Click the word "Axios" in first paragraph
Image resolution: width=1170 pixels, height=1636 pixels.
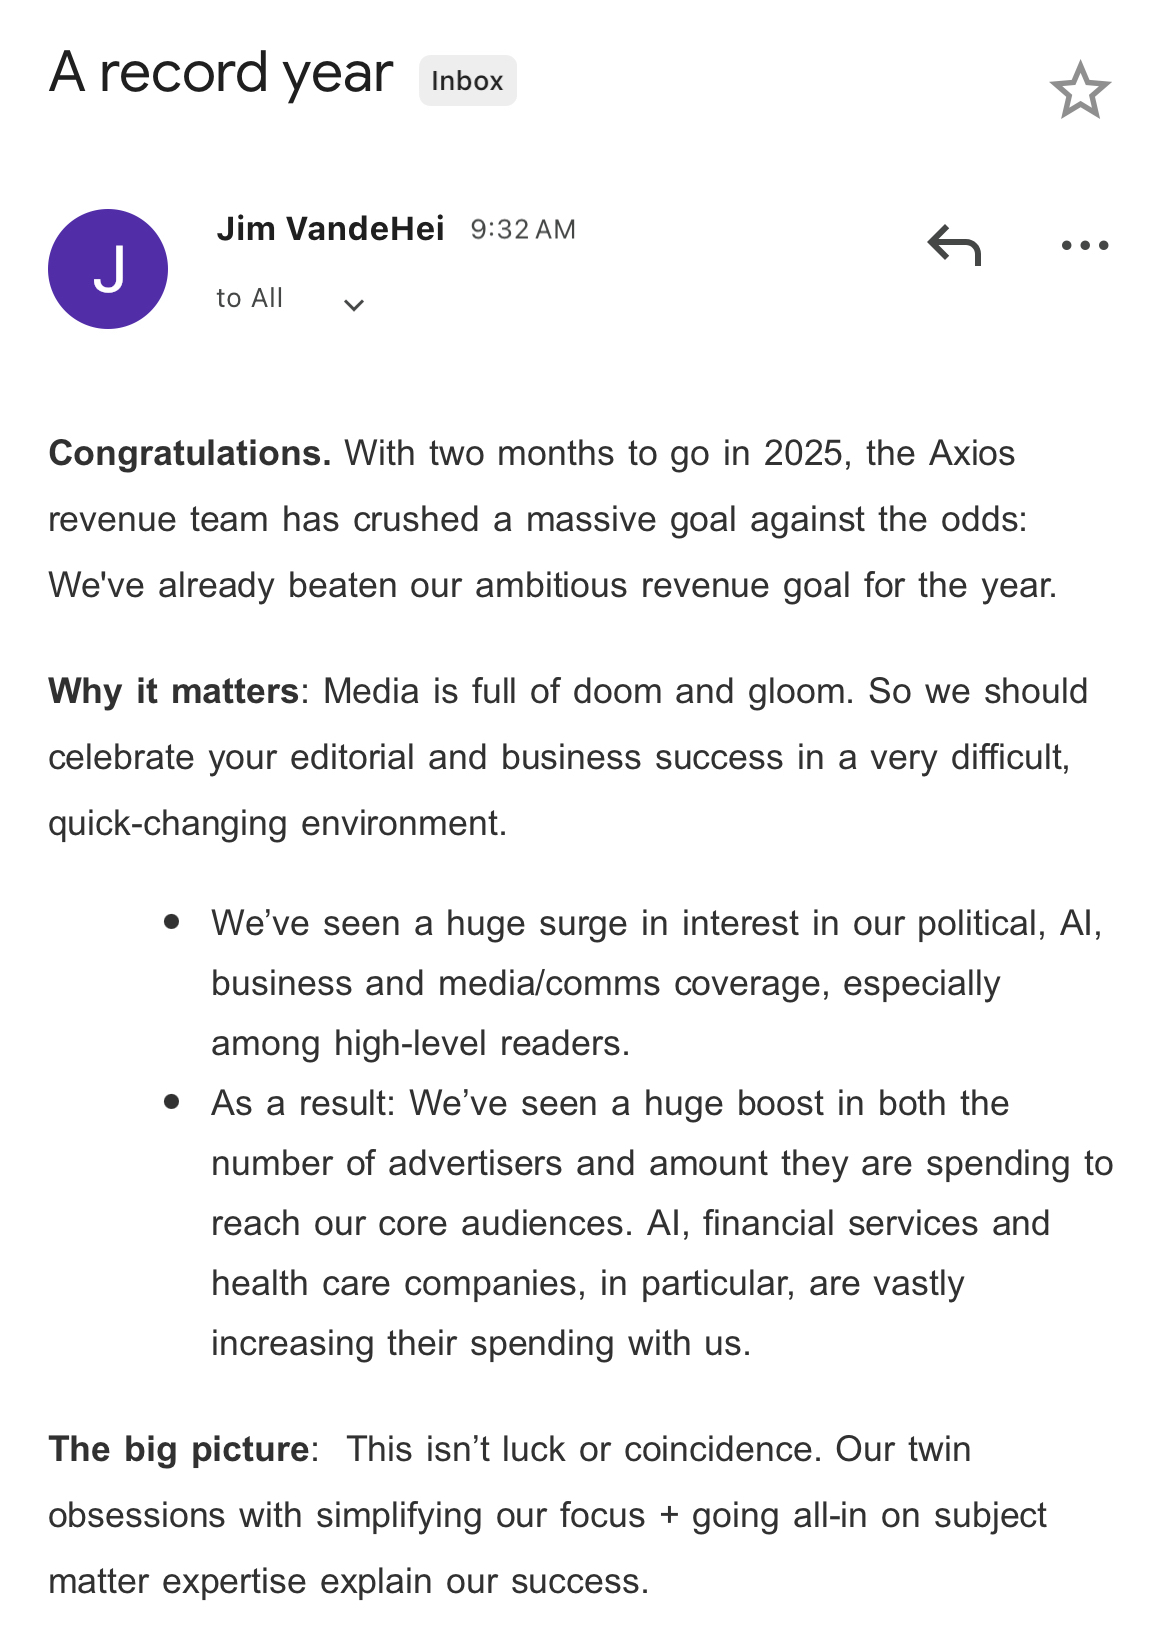(x=971, y=454)
